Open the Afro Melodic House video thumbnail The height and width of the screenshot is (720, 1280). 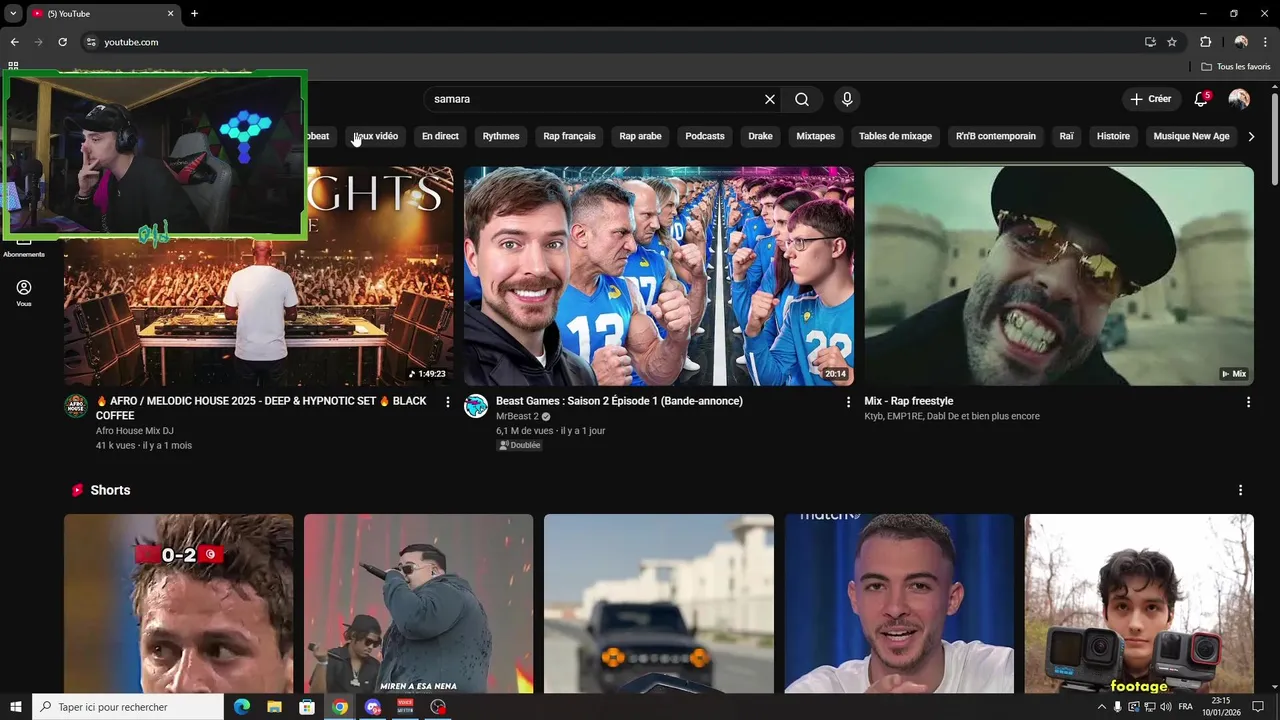258,276
